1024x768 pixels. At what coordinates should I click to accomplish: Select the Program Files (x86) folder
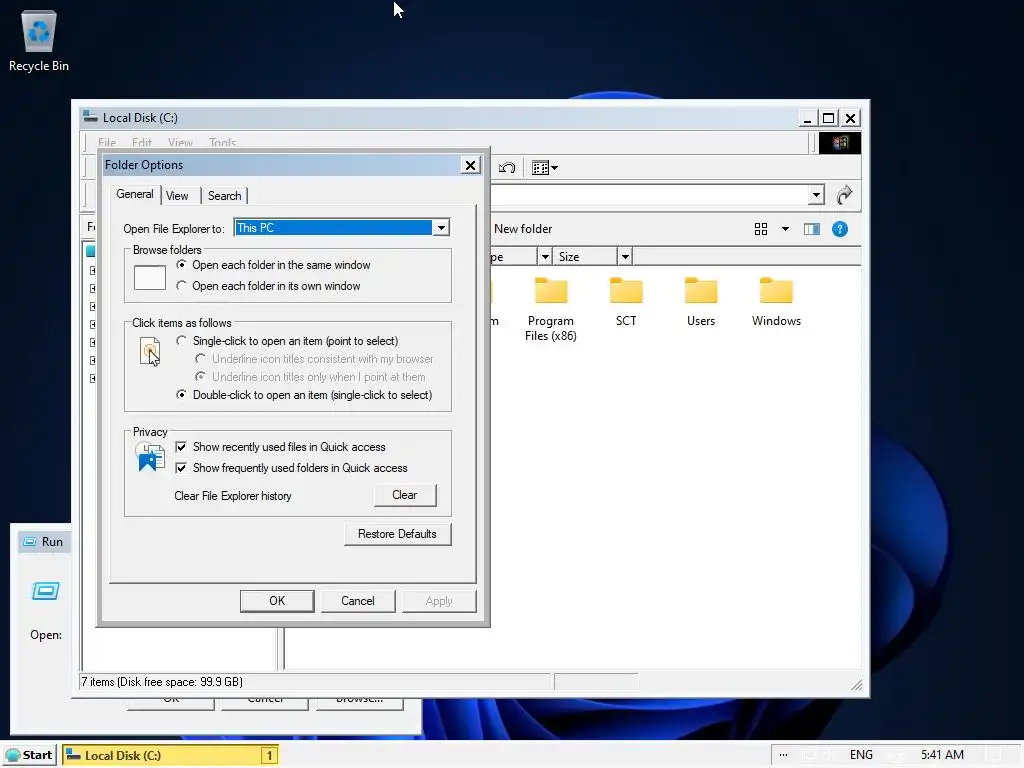pyautogui.click(x=551, y=308)
